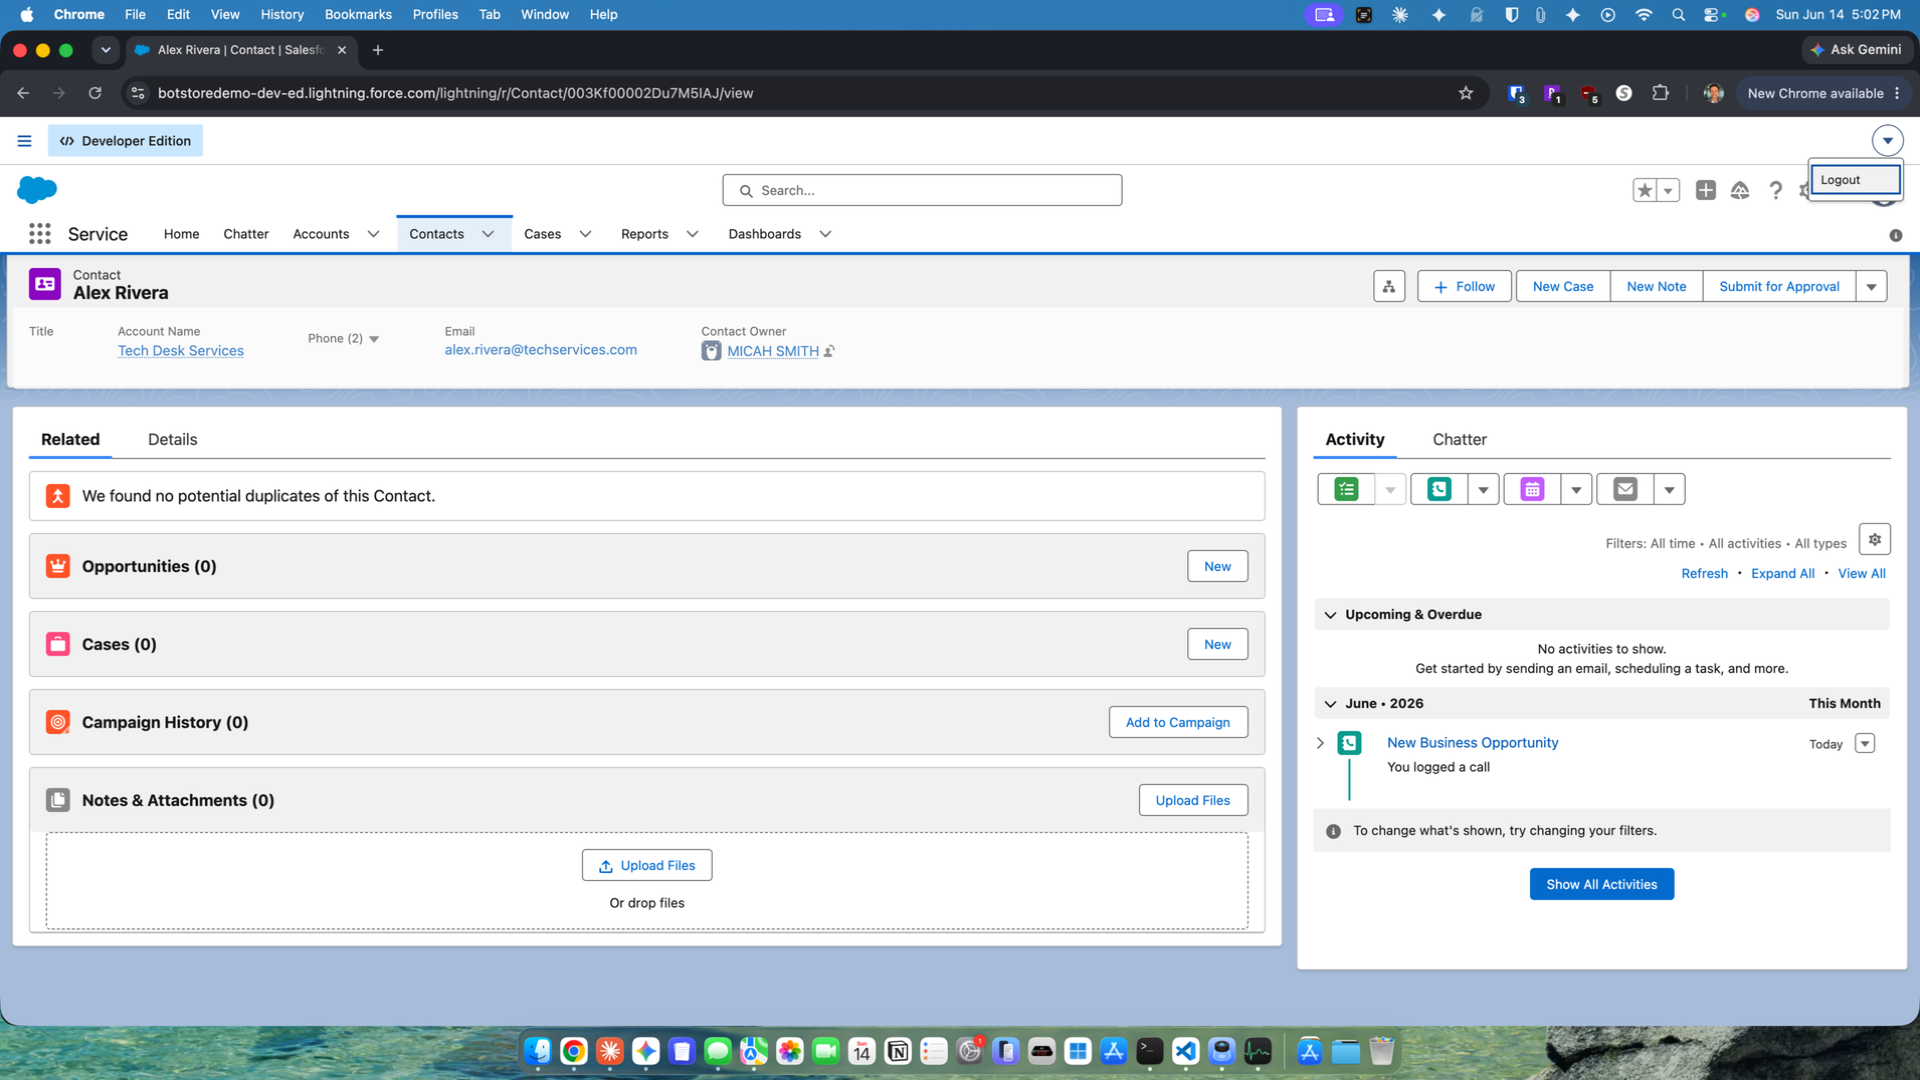
Task: Click Show All Activities button
Action: pos(1601,884)
